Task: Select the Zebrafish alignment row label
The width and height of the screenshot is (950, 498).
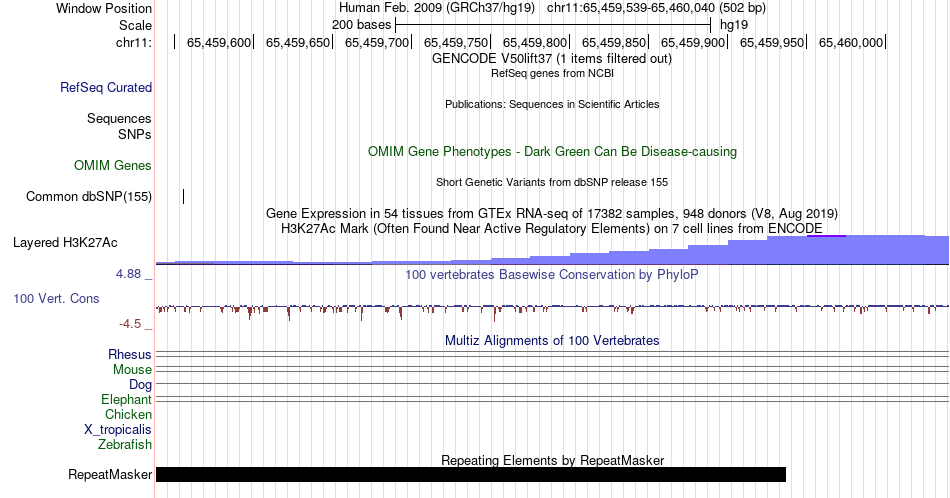Action: pos(125,444)
